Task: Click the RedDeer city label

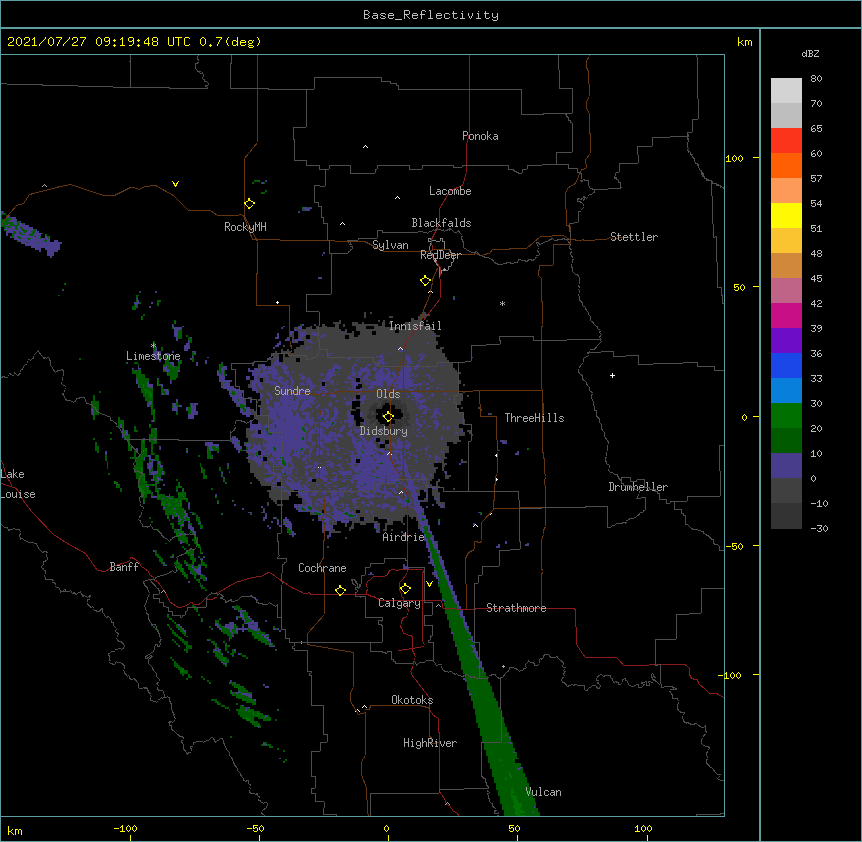Action: pos(440,255)
